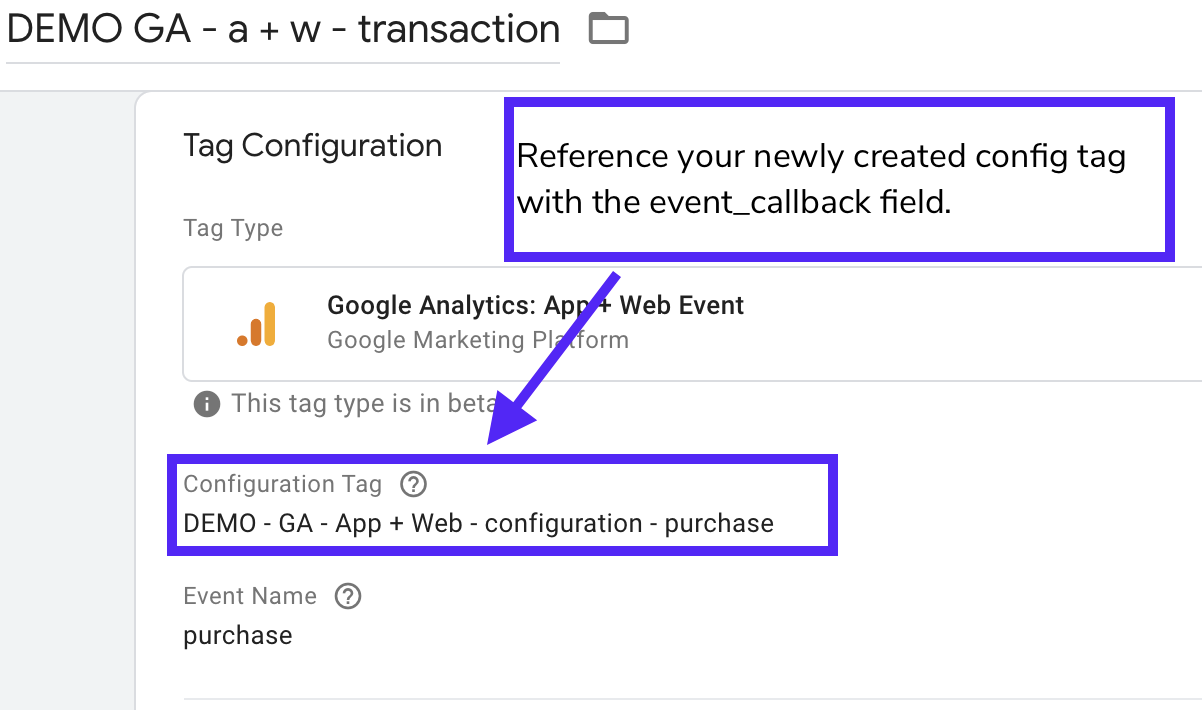Open the help icon next to Configuration Tag
1202x710 pixels.
coord(413,485)
